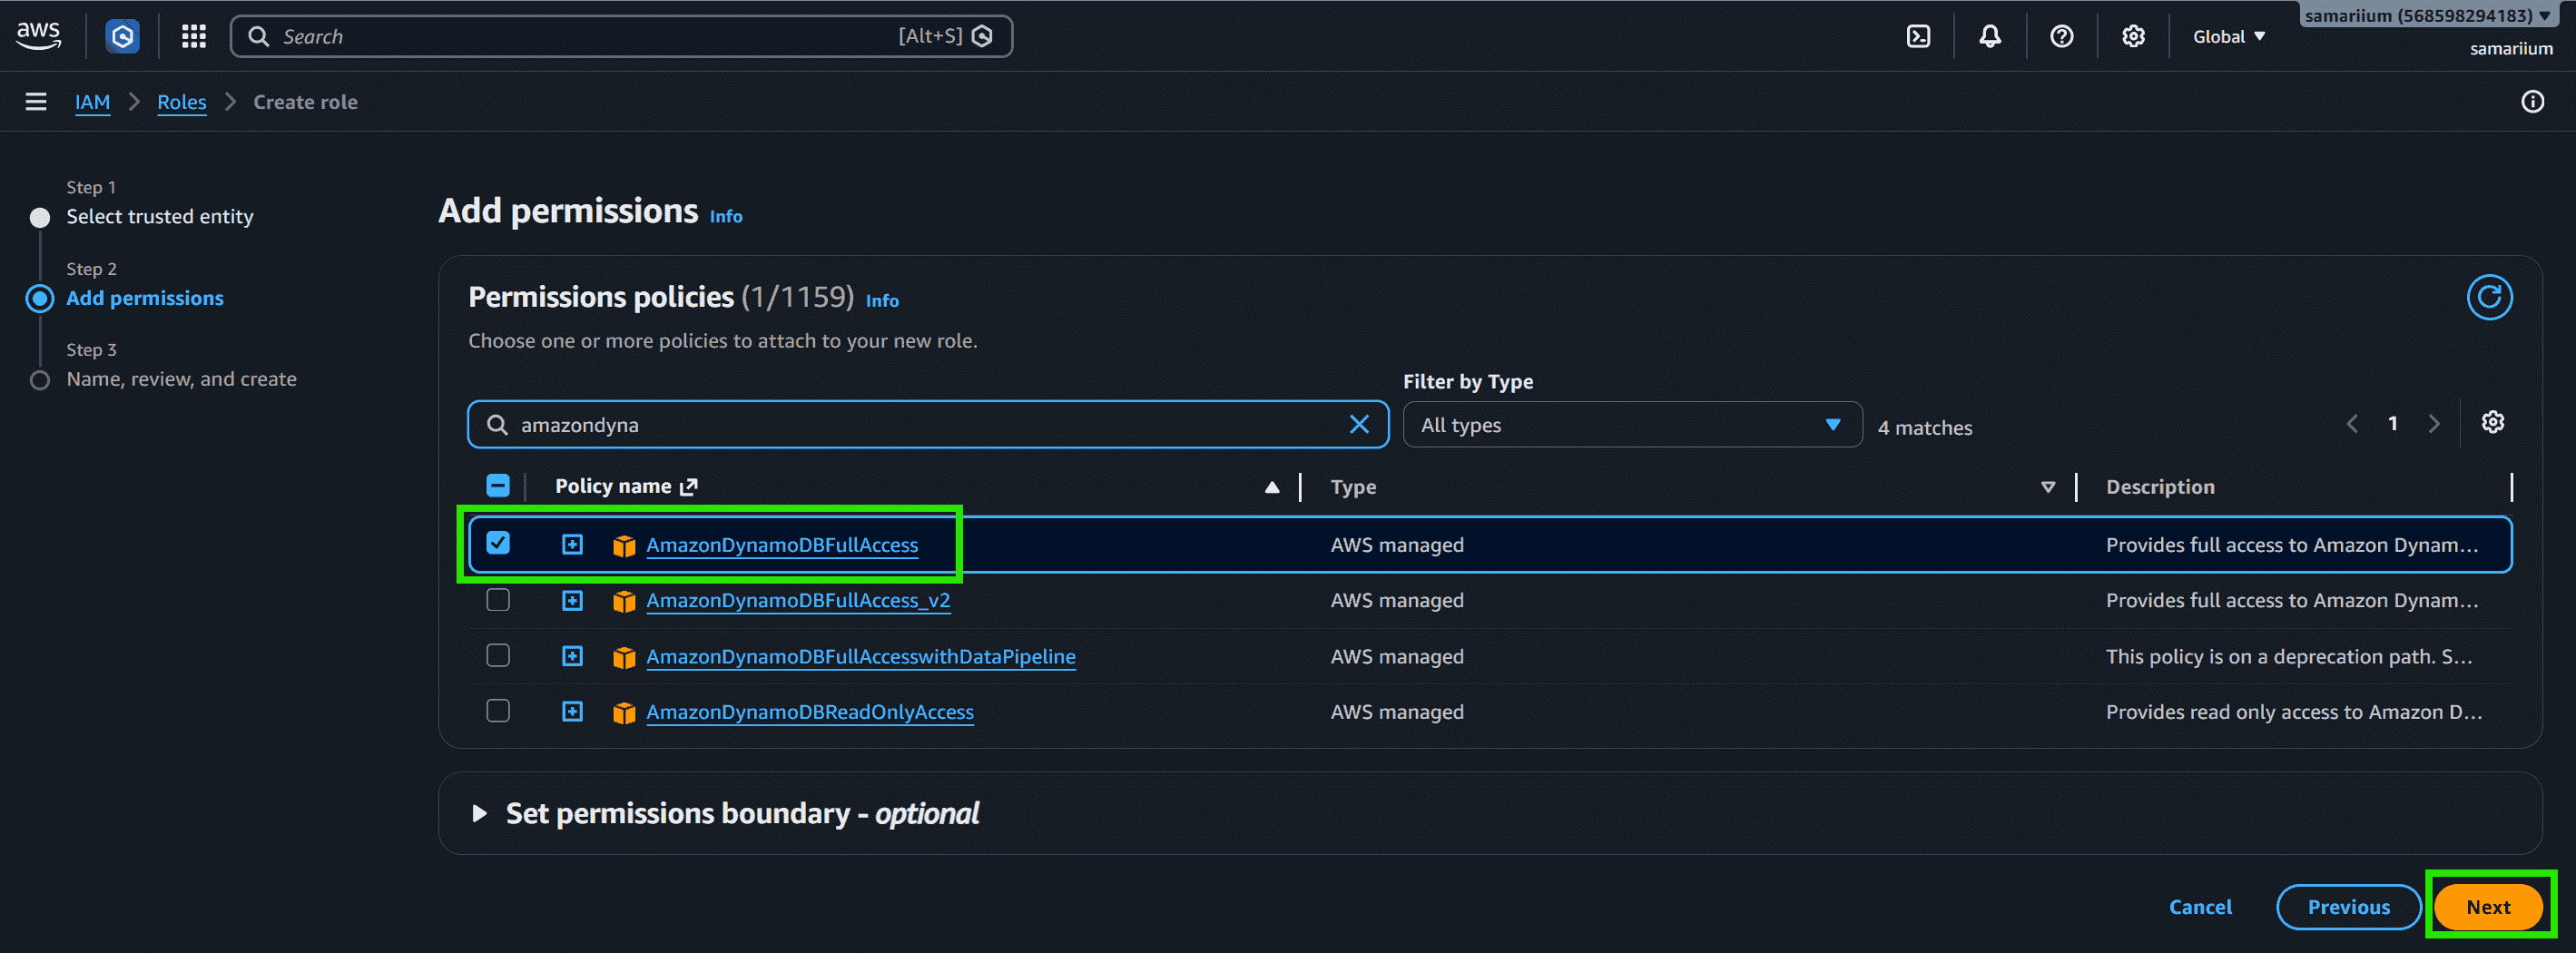Click the AmazonDynamoDBFullAccess policy box icon

pos(624,546)
